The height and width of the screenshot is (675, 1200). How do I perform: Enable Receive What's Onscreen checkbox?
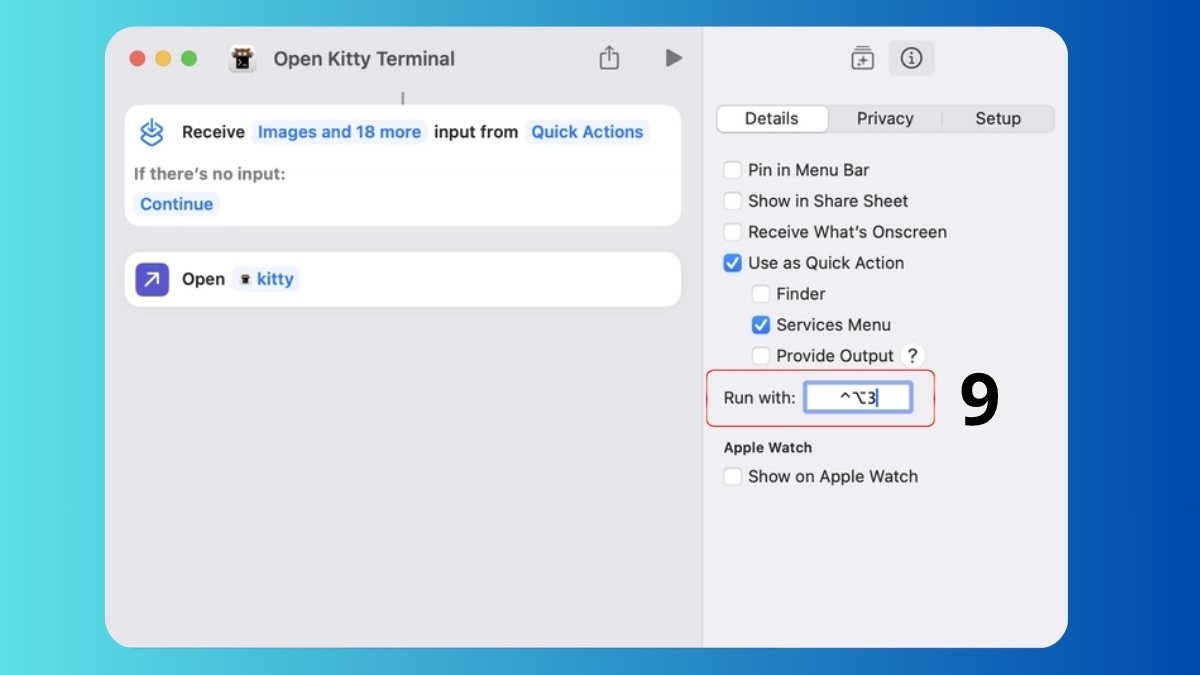click(733, 232)
